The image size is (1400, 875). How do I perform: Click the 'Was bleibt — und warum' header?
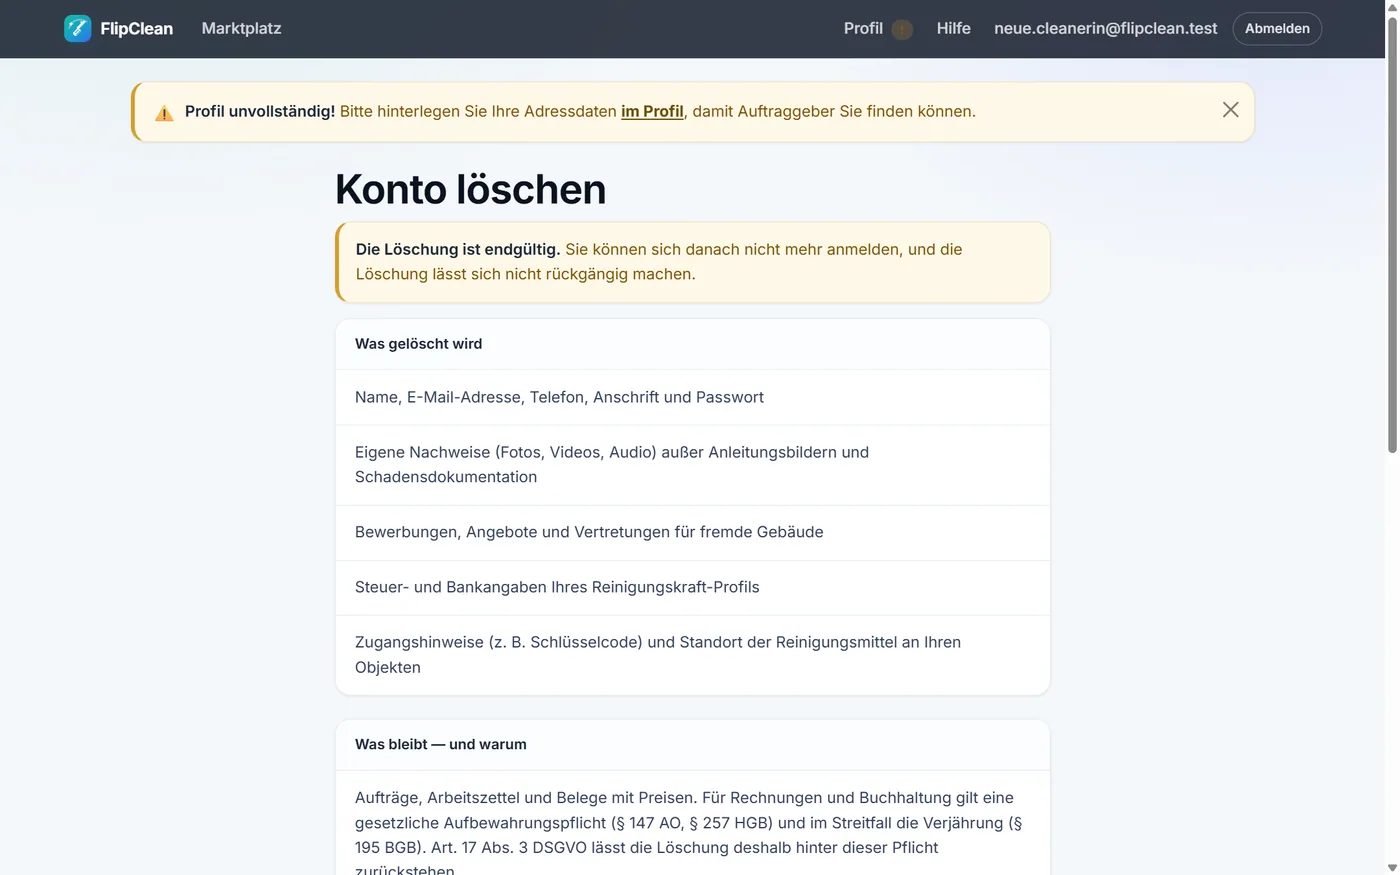[692, 745]
